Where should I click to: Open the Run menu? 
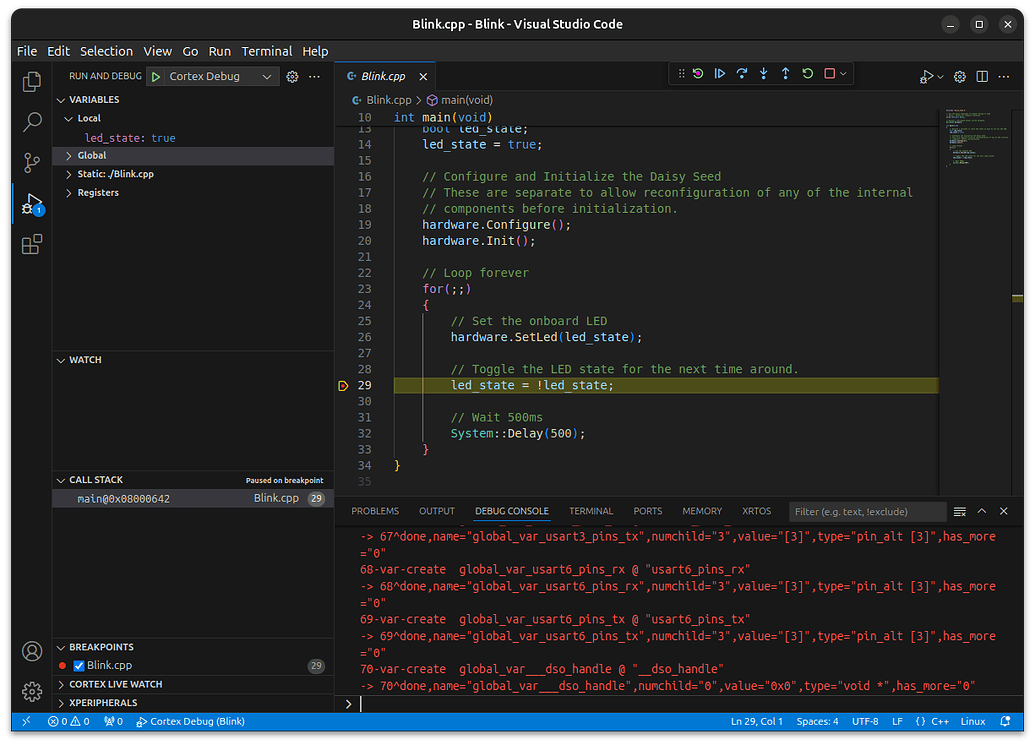[x=220, y=51]
